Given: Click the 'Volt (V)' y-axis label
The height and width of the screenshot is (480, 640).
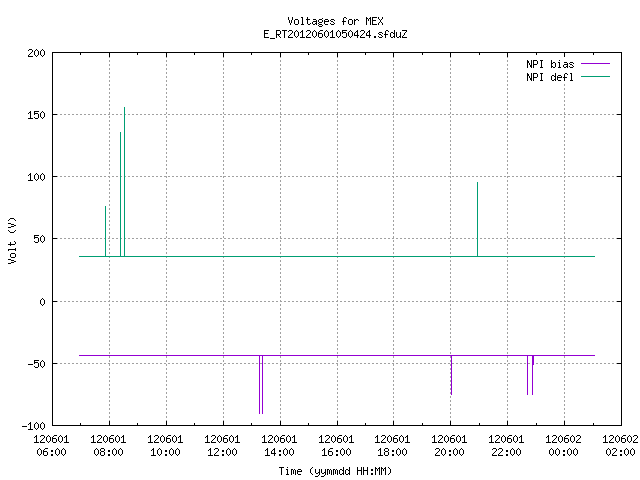Looking at the screenshot, I should coord(12,240).
